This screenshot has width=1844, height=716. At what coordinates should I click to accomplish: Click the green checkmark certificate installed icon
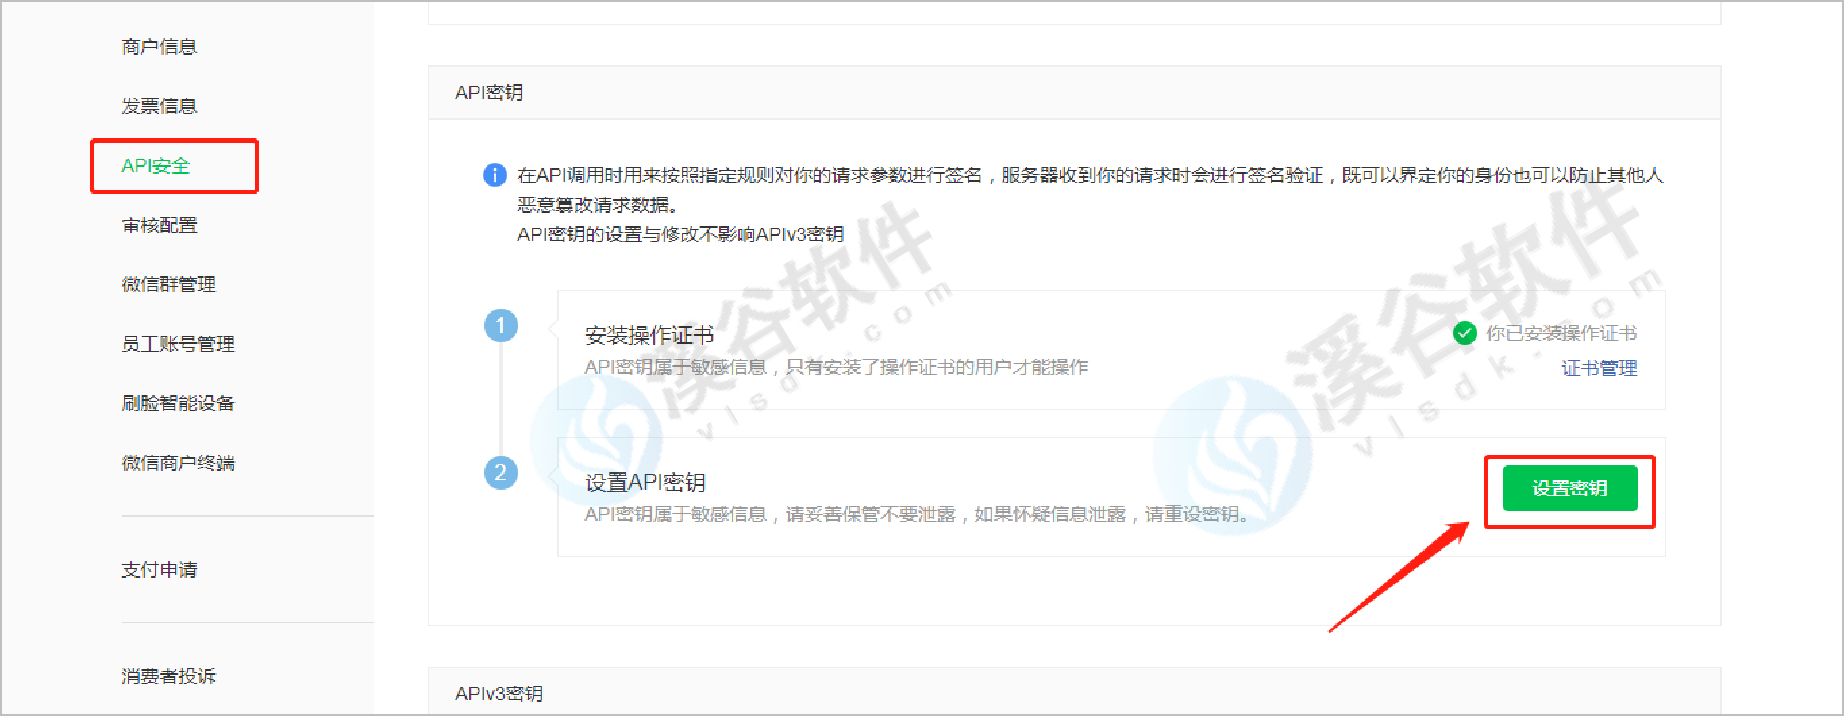[1465, 333]
